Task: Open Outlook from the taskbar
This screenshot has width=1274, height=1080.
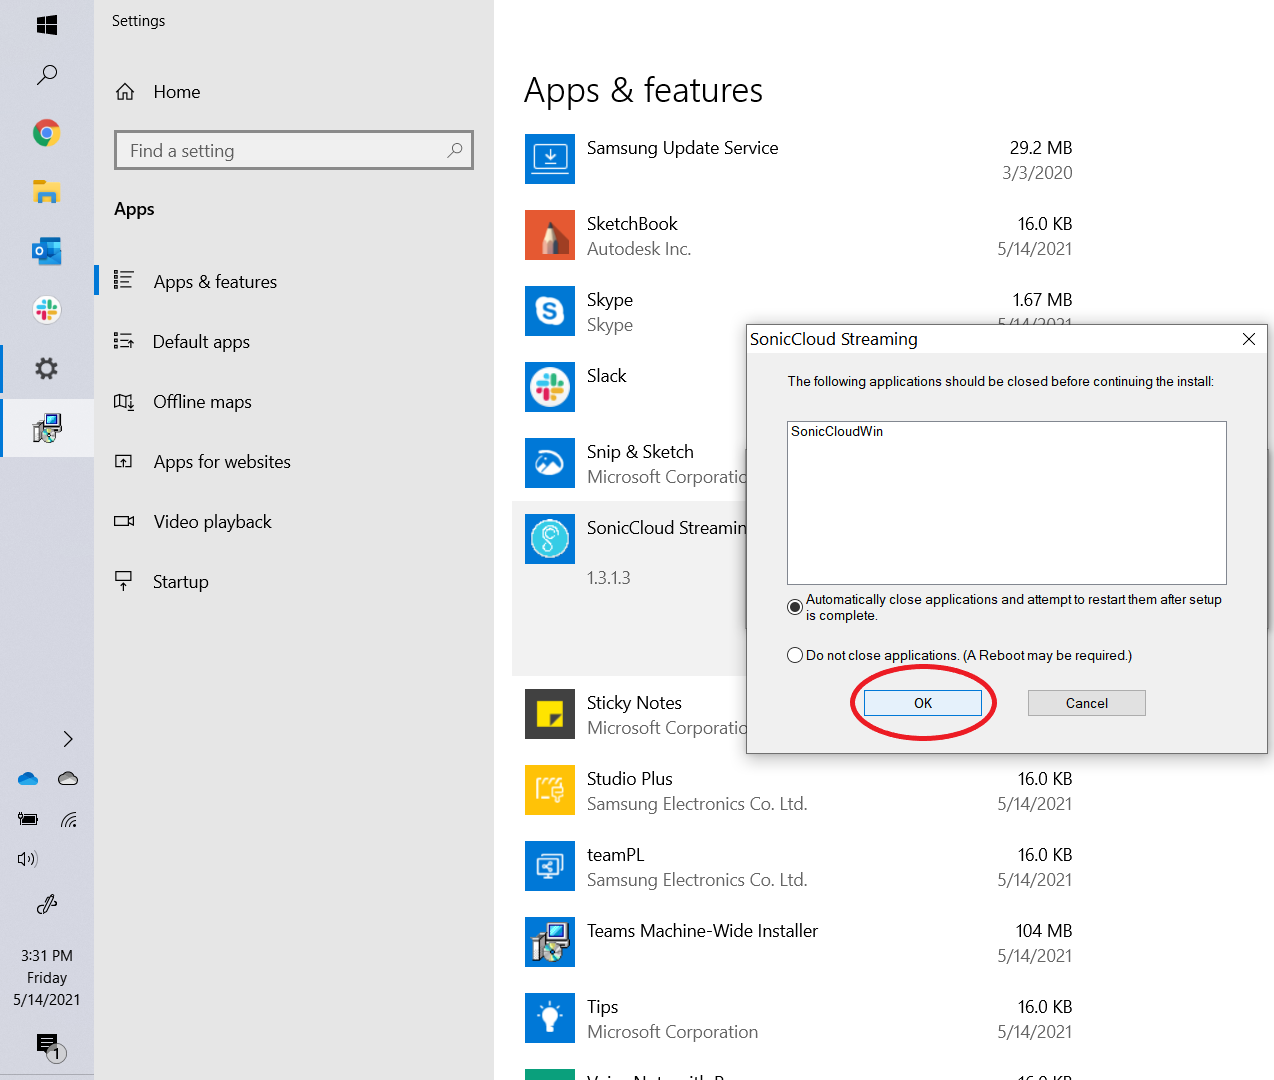Action: pos(46,251)
